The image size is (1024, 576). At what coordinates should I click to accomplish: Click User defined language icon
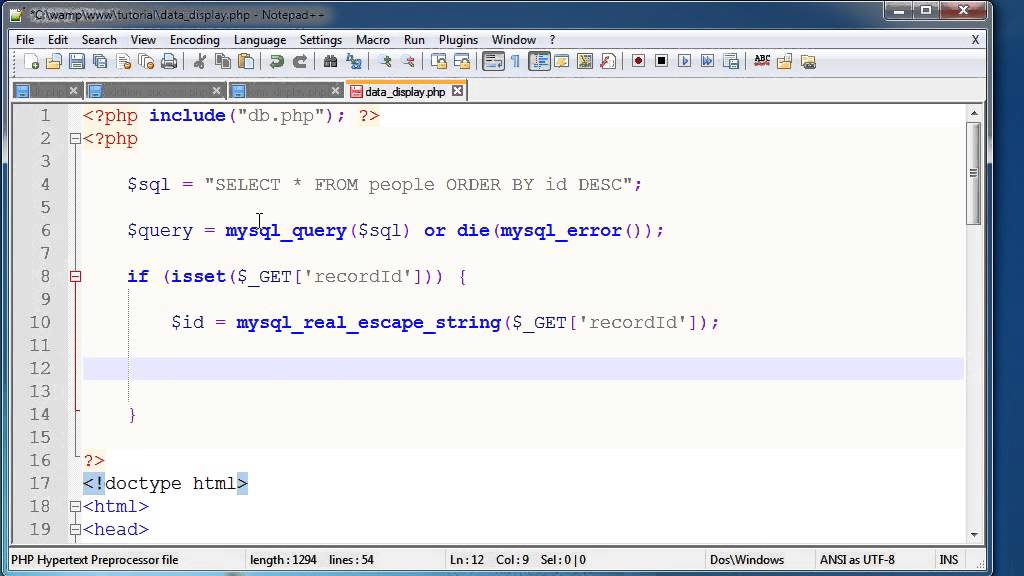(x=562, y=61)
